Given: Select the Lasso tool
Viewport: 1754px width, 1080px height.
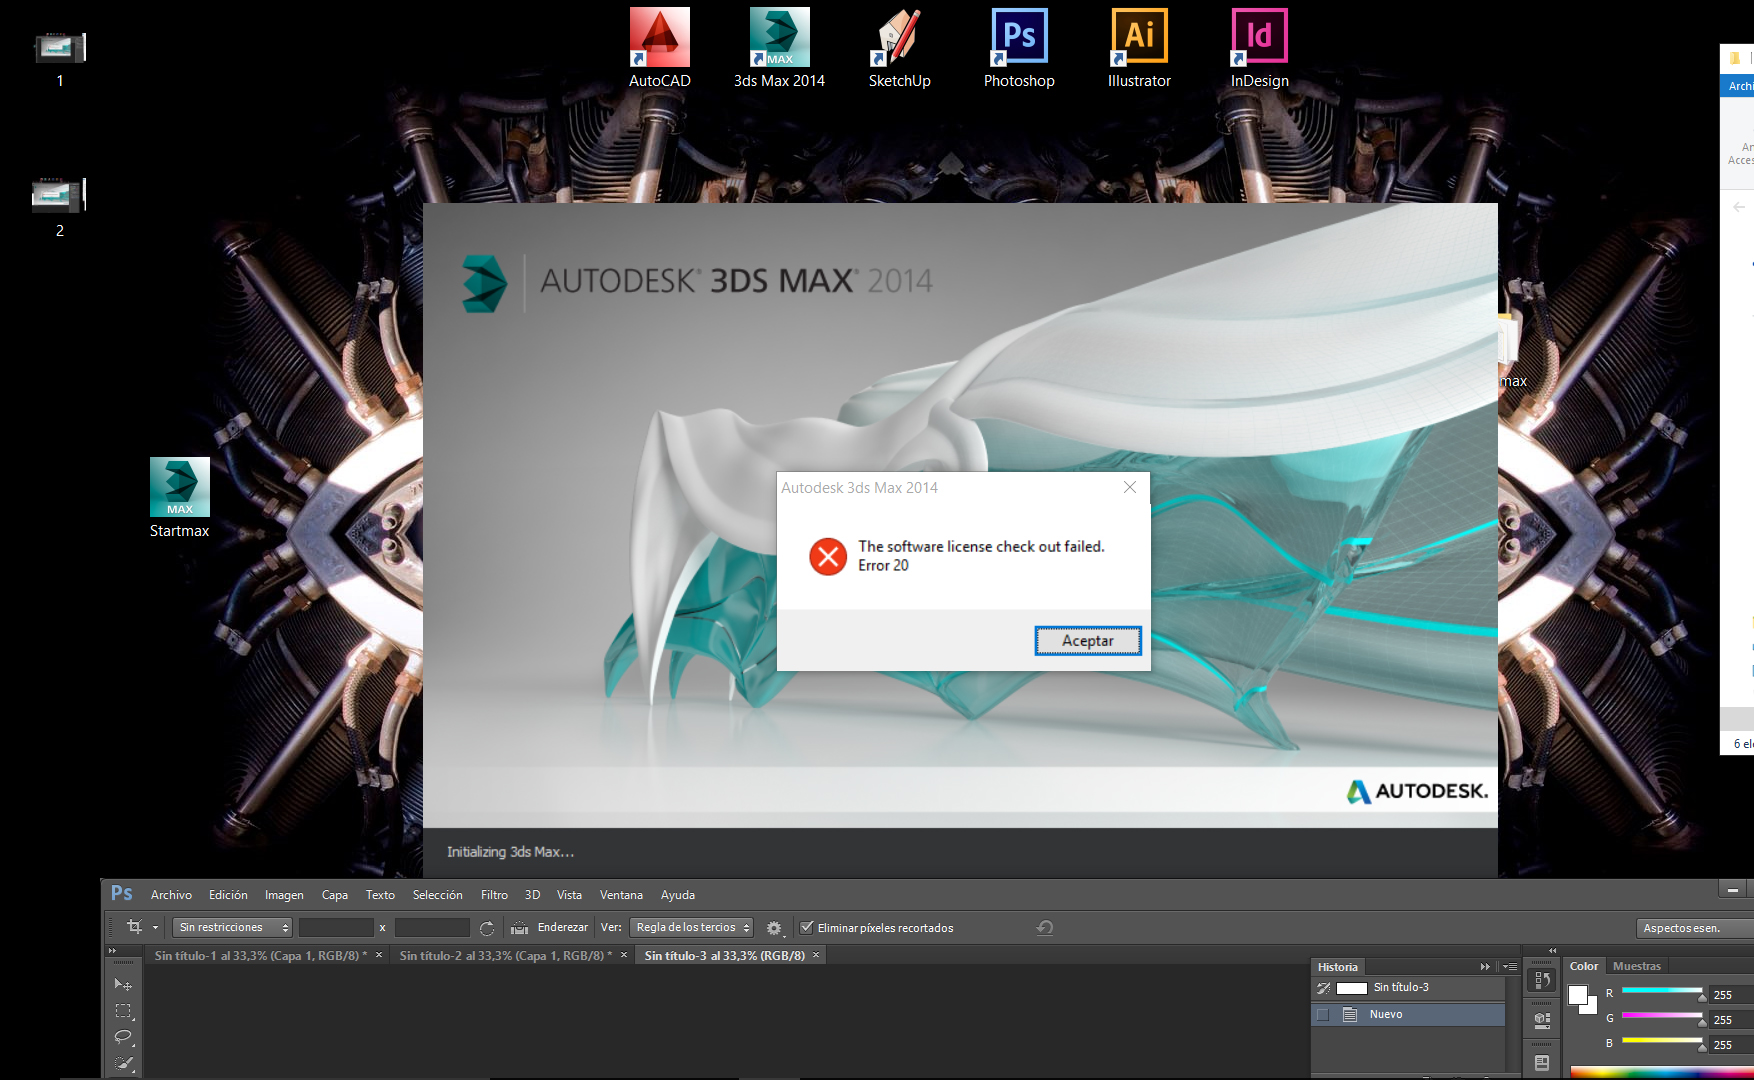Looking at the screenshot, I should click(x=123, y=1037).
